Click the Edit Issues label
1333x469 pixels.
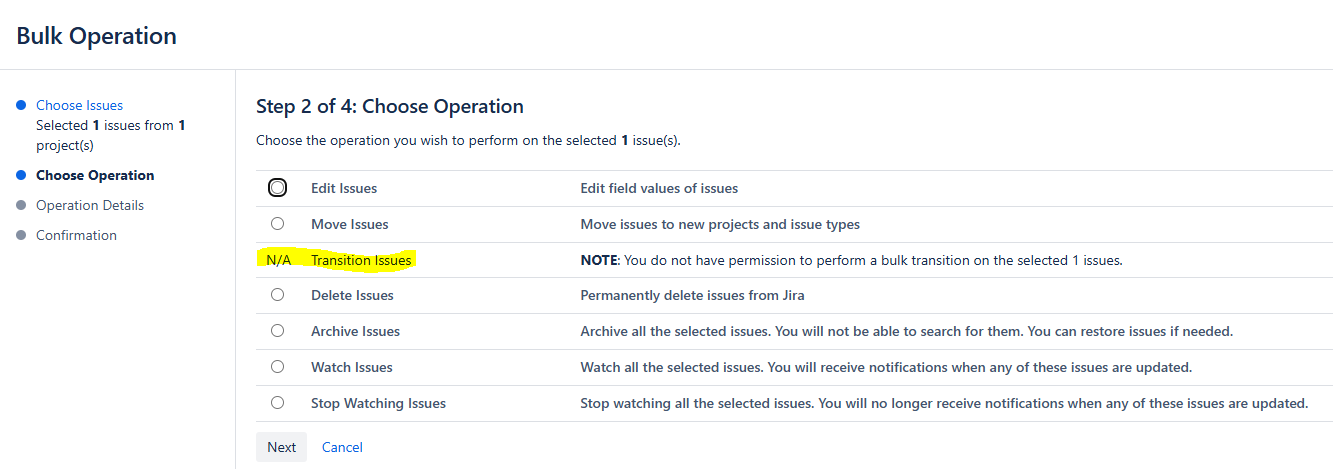click(344, 188)
